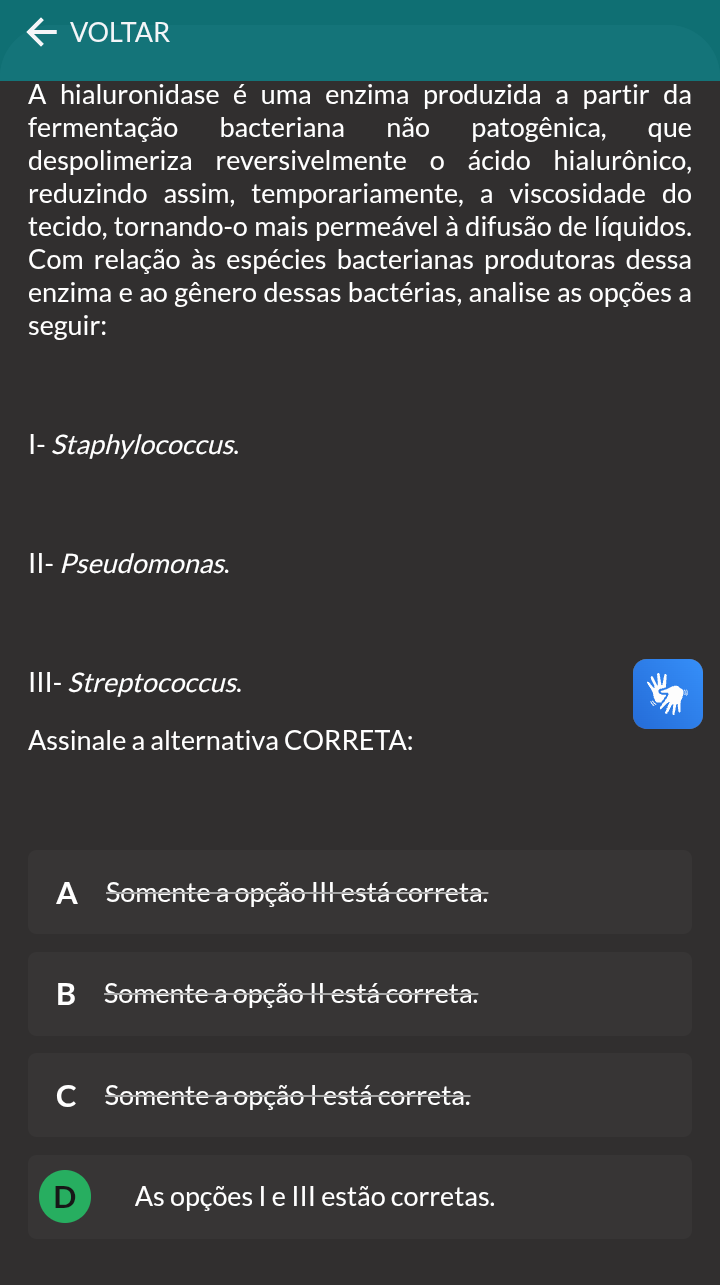Click the question text line 'Com relação às espécies'
Viewport: 720px width, 1285px height.
[360, 260]
